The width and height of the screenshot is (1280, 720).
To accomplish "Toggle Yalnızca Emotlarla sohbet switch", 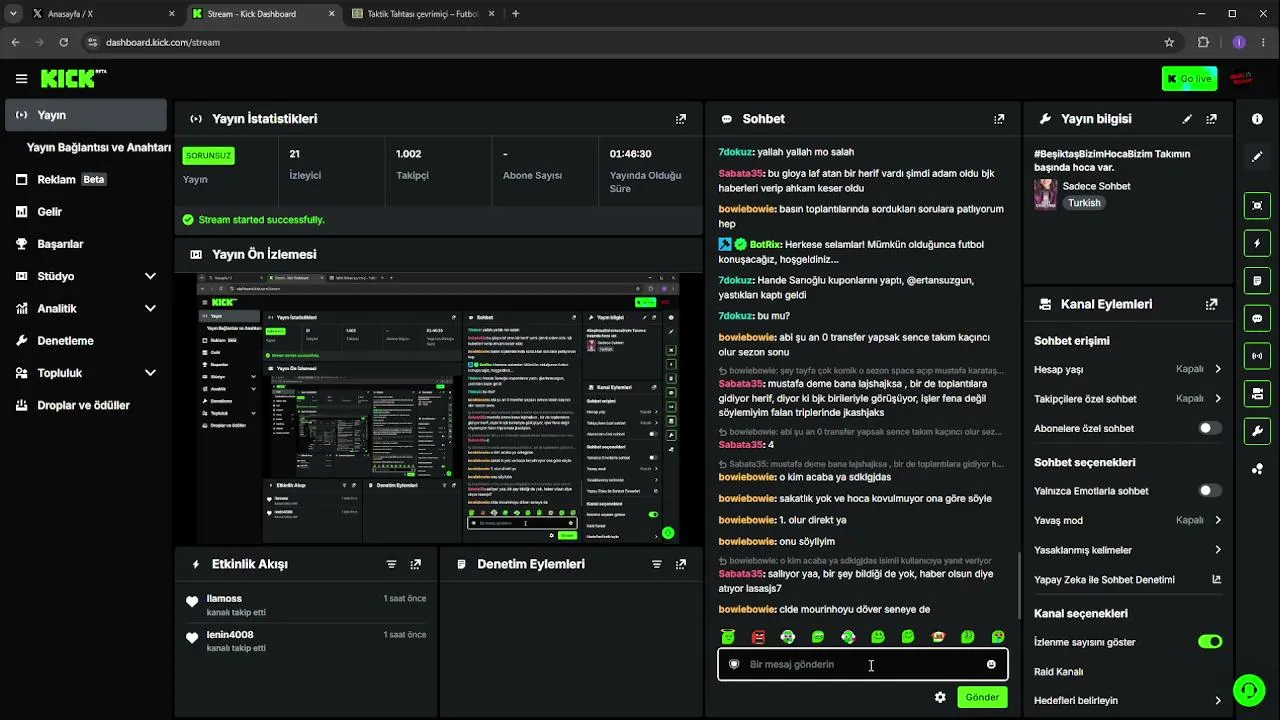I will pyautogui.click(x=1210, y=491).
